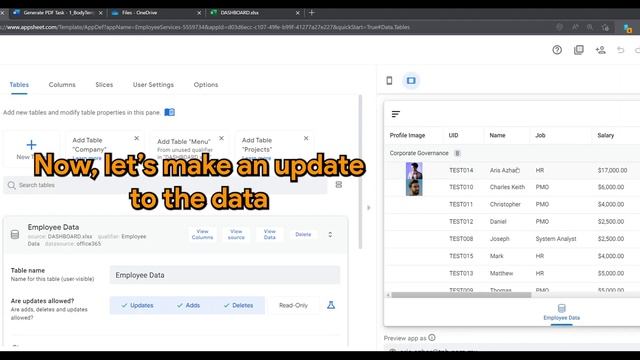Click the UID column header
The height and width of the screenshot is (360, 640).
453,135
